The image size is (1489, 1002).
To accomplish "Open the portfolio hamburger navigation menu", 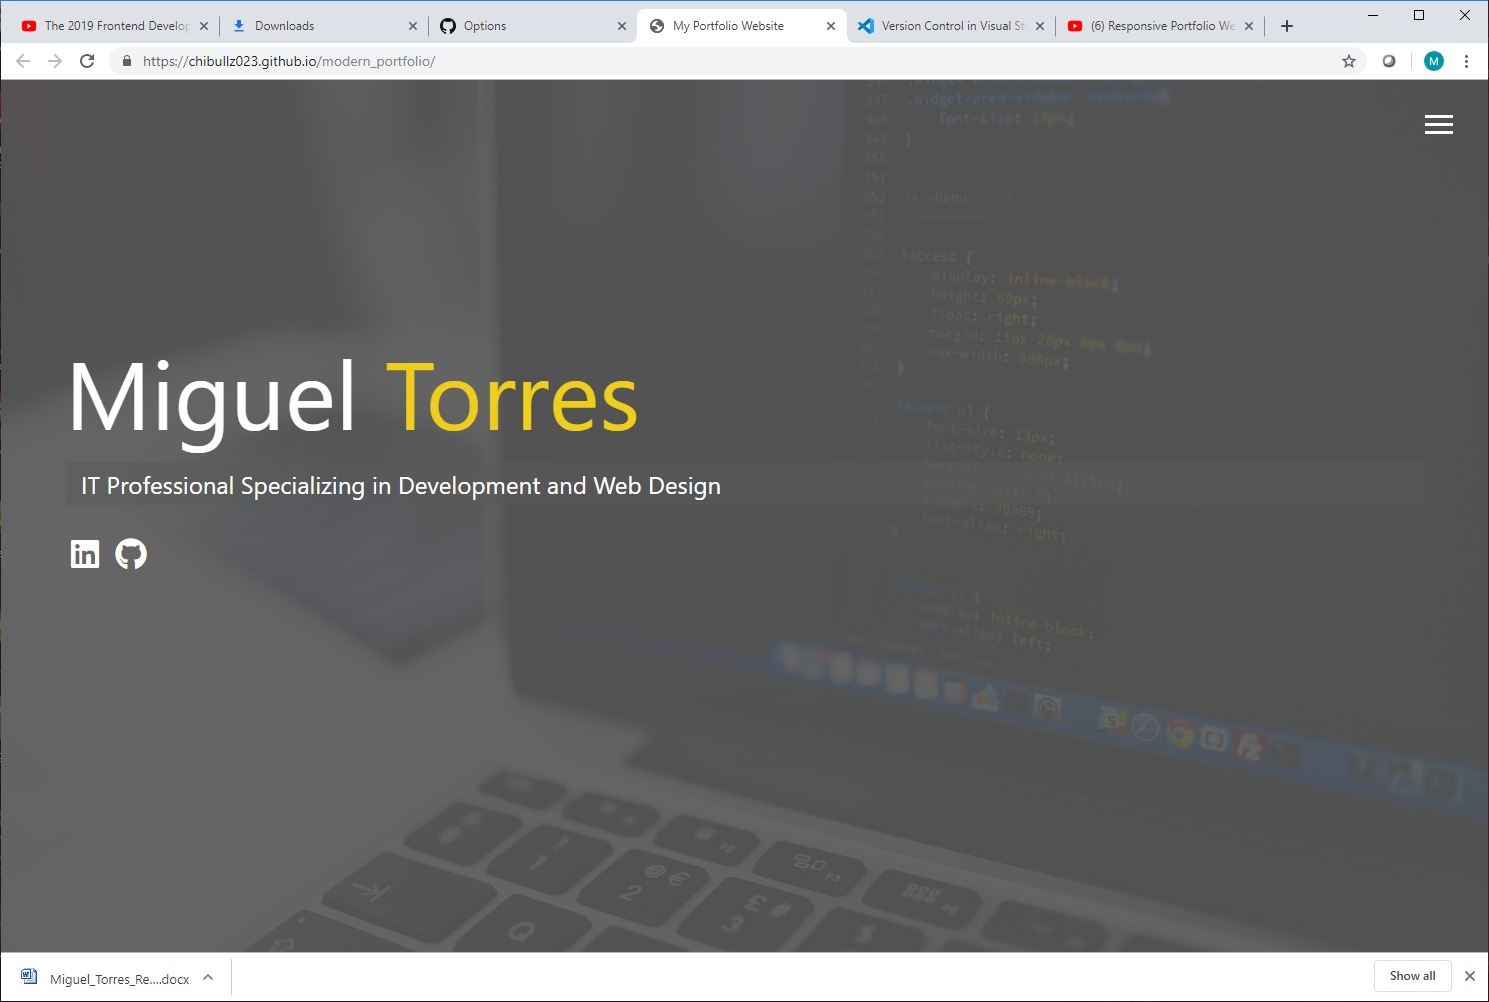I will click(x=1438, y=124).
